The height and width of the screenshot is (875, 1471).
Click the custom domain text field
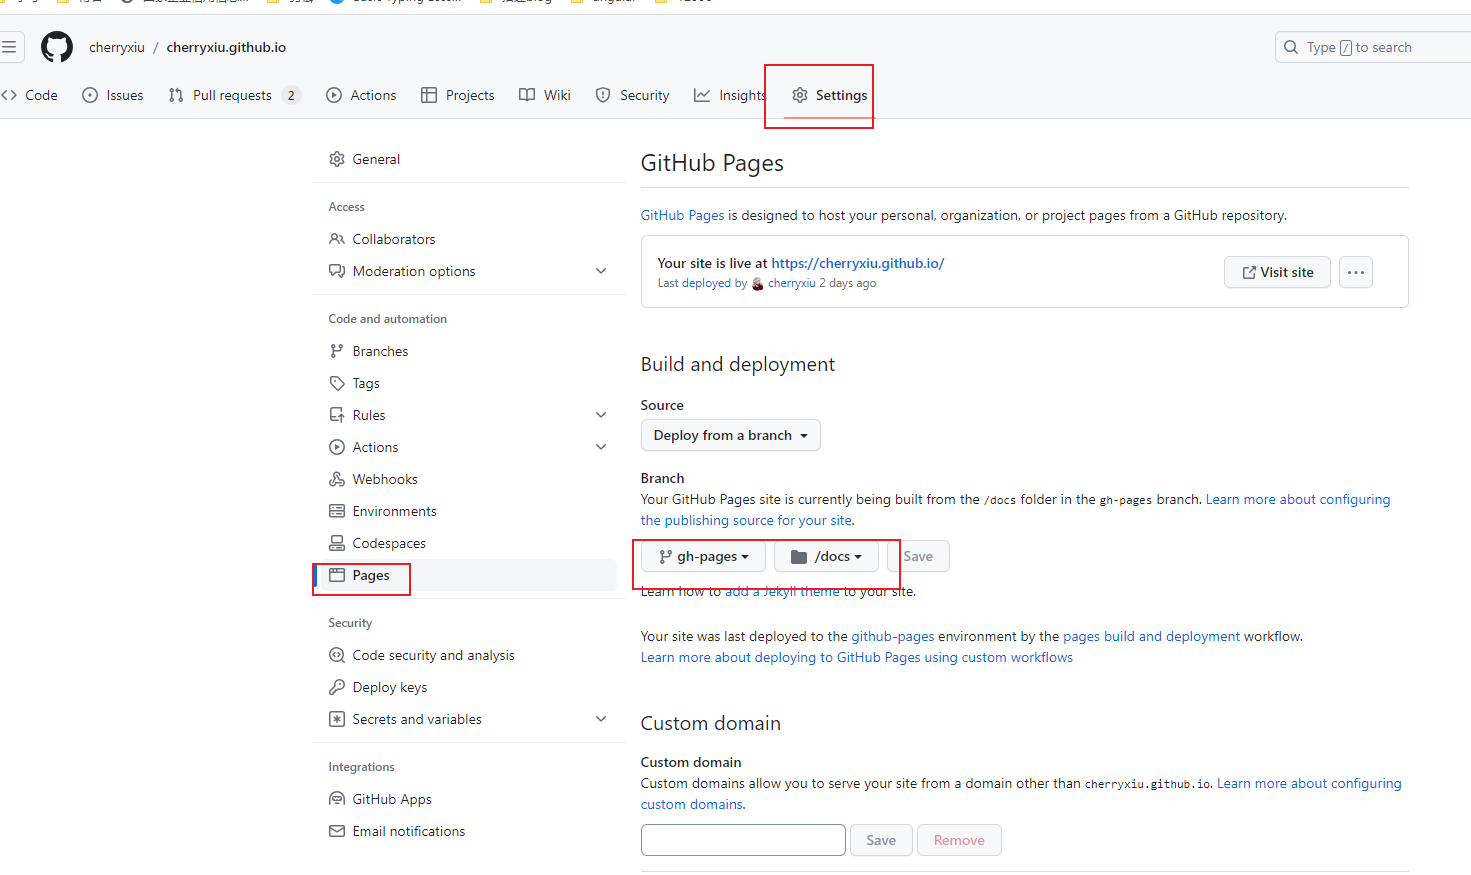(743, 840)
